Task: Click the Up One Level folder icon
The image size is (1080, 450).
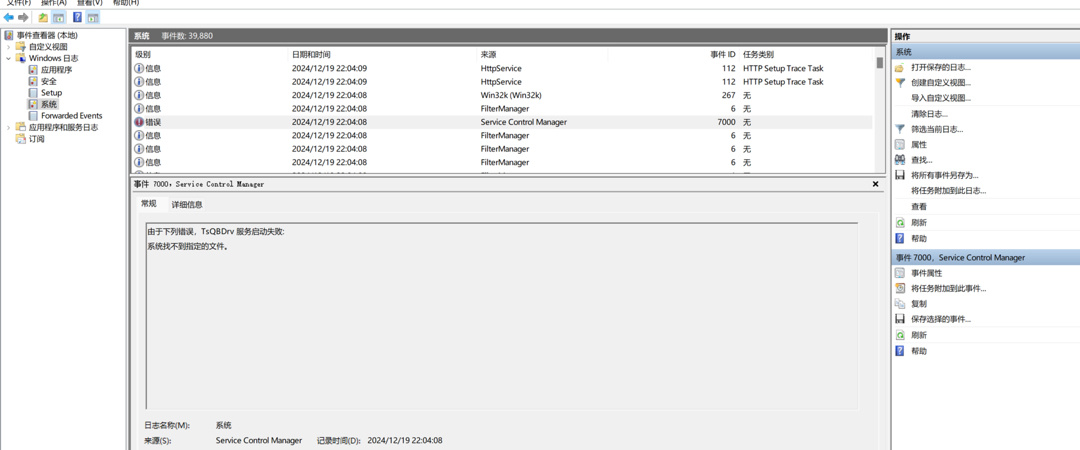Action: pos(43,18)
